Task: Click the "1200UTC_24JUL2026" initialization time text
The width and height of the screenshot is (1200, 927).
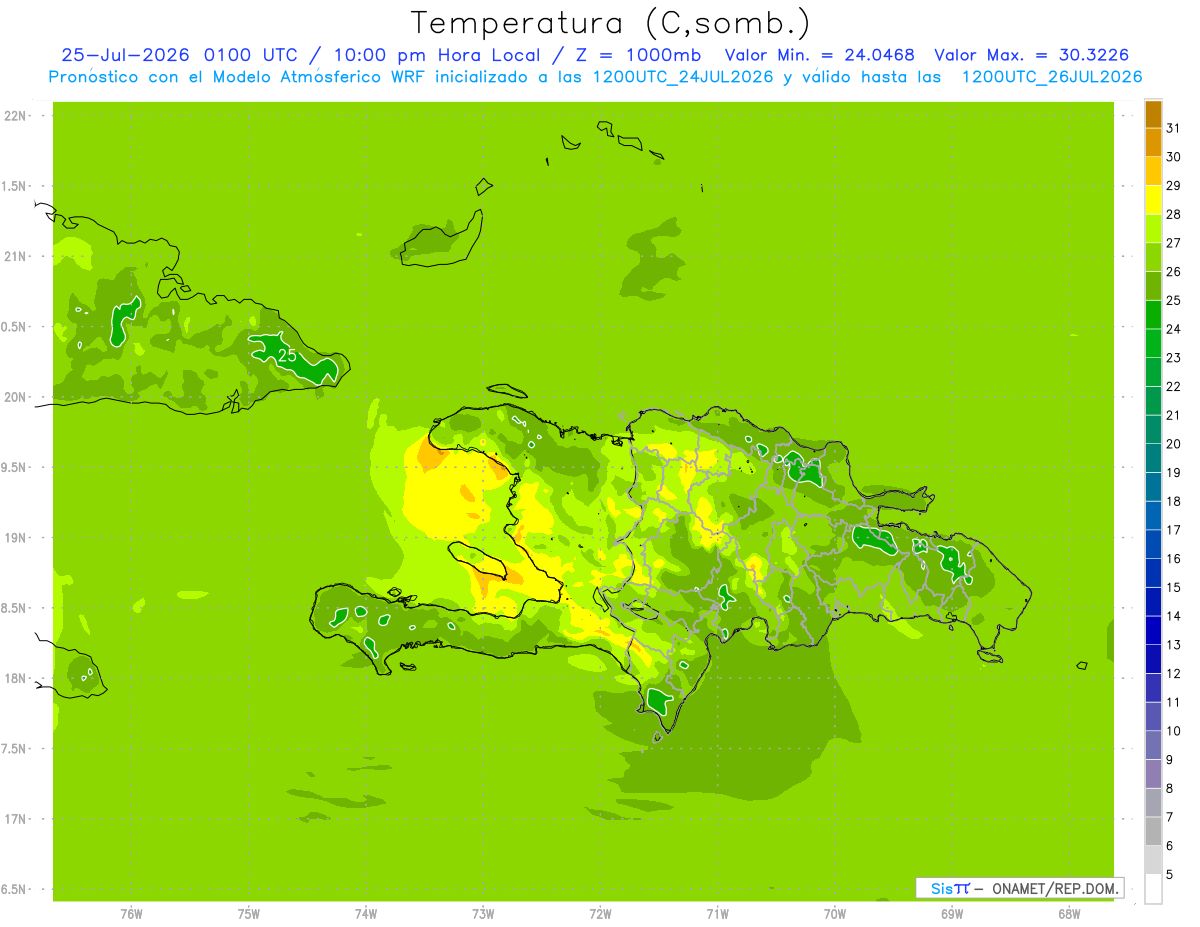Action: 683,77
